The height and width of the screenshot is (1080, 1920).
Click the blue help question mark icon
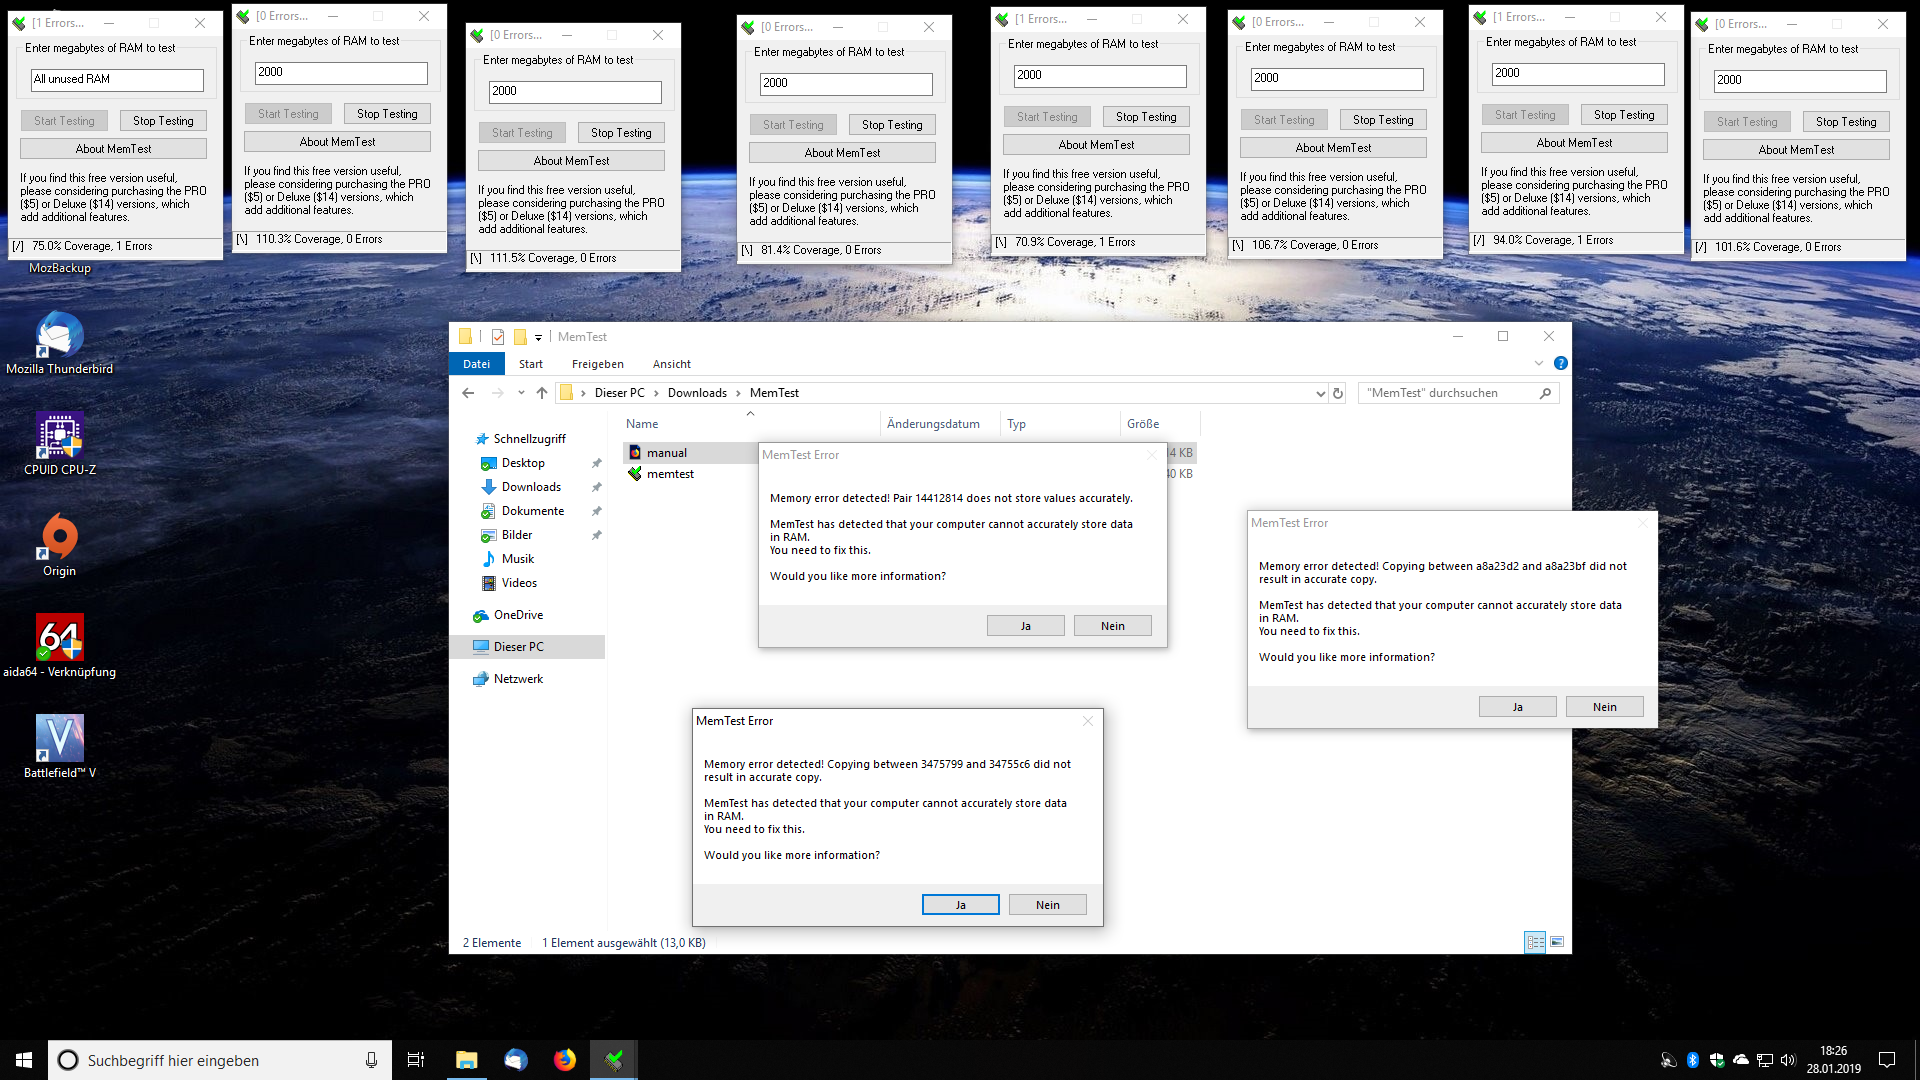[1560, 363]
